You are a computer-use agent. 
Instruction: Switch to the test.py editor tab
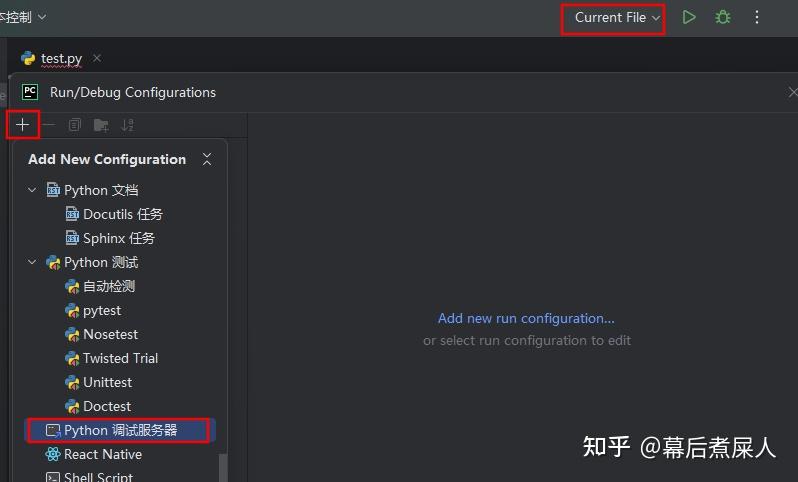point(60,59)
